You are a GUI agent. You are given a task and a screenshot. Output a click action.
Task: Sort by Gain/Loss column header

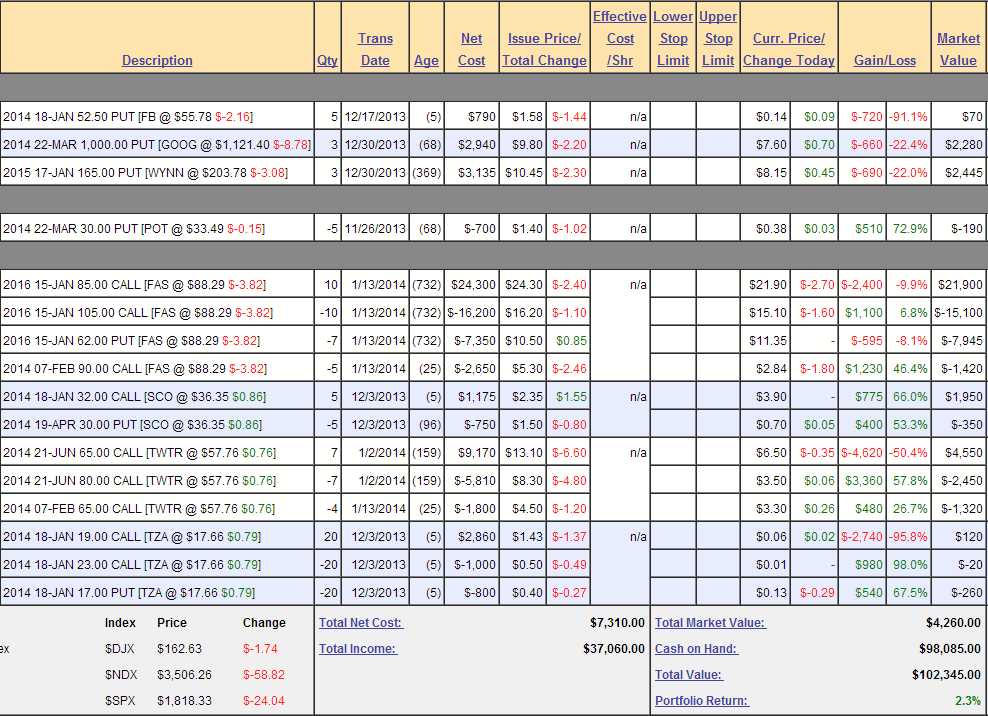884,60
